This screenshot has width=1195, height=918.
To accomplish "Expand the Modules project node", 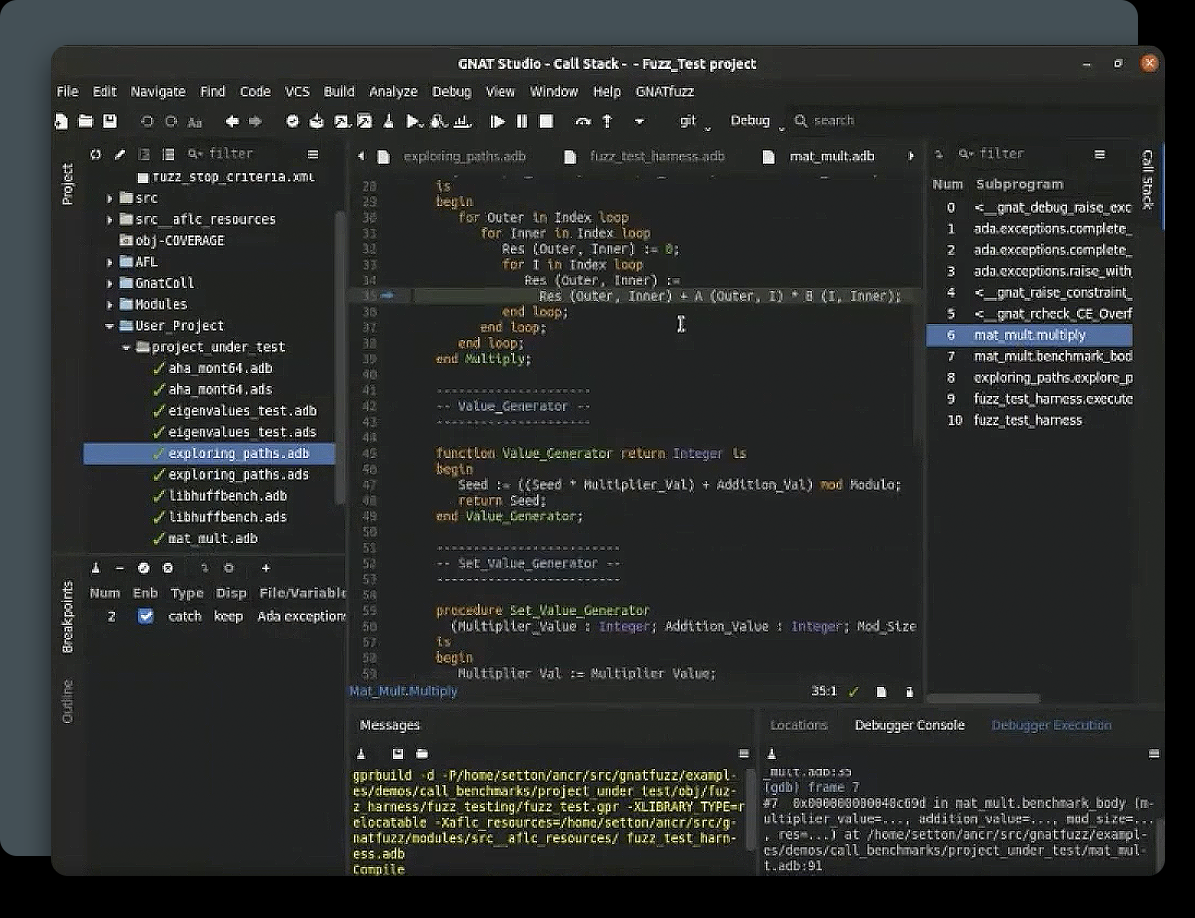I will [110, 305].
